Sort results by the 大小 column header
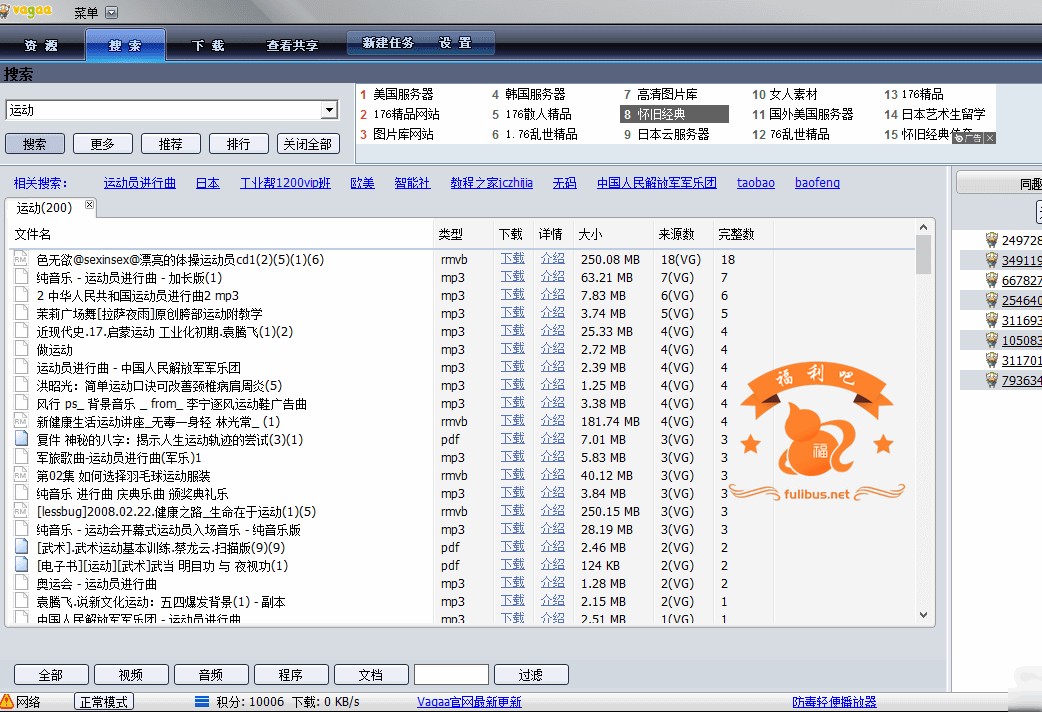 [x=590, y=234]
